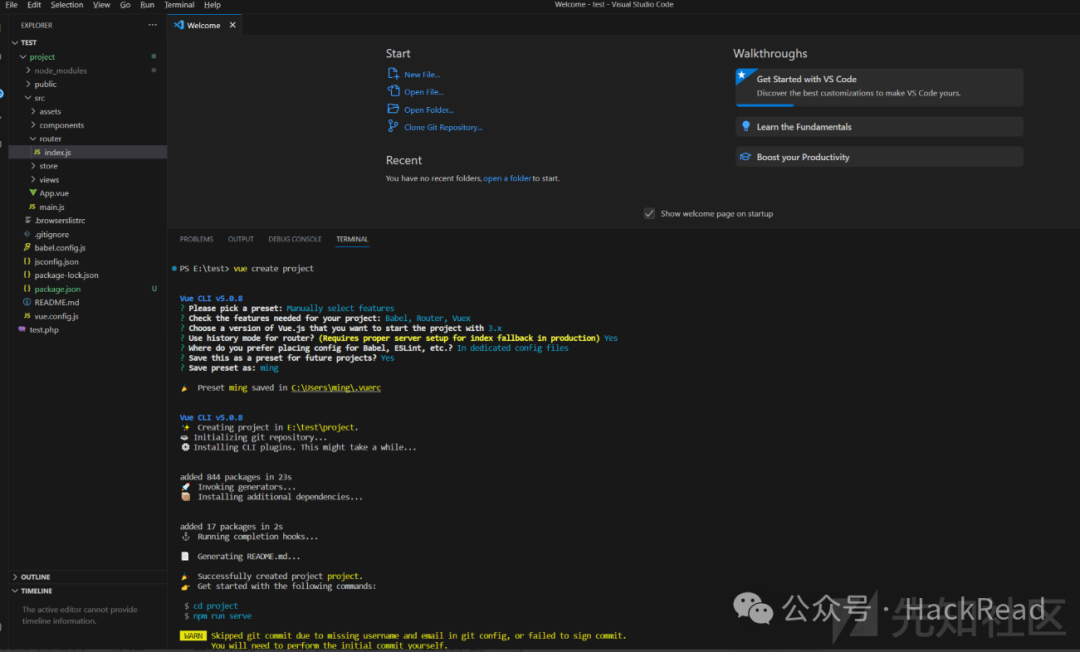1080x652 pixels.
Task: Expand the components folder
Action: click(32, 125)
